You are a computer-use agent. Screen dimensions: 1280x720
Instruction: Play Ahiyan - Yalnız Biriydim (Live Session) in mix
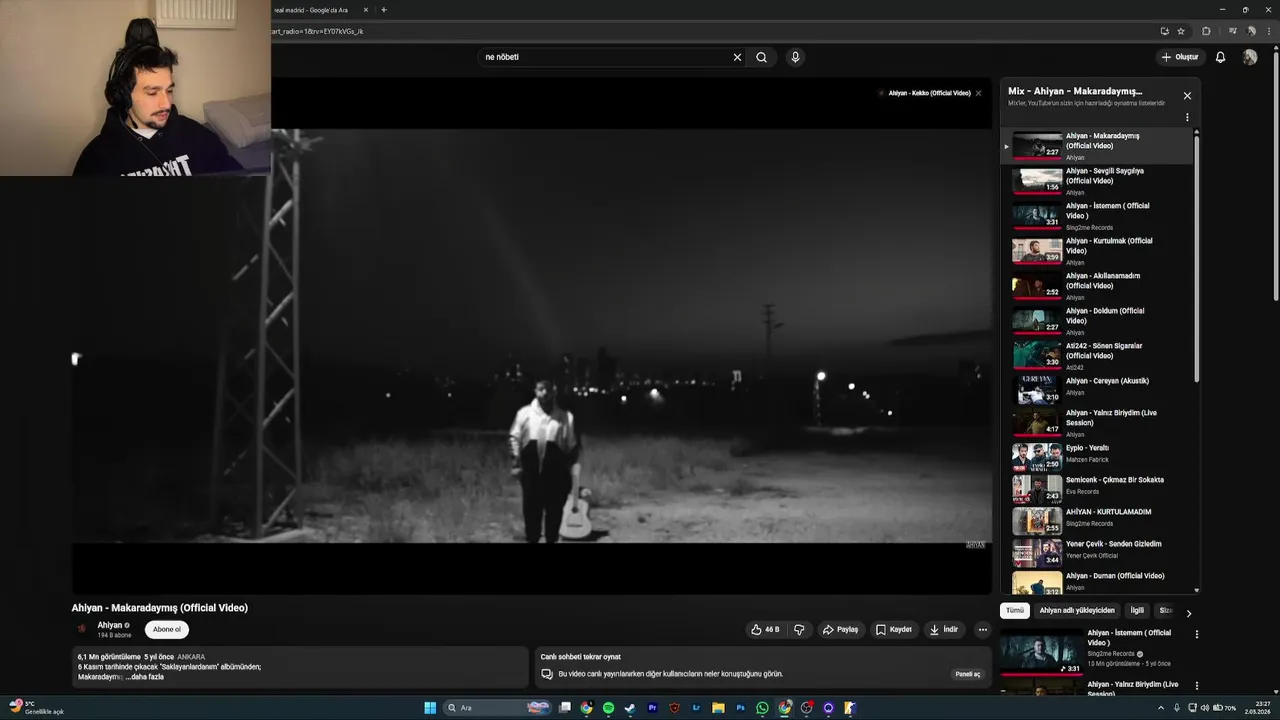(x=1097, y=422)
